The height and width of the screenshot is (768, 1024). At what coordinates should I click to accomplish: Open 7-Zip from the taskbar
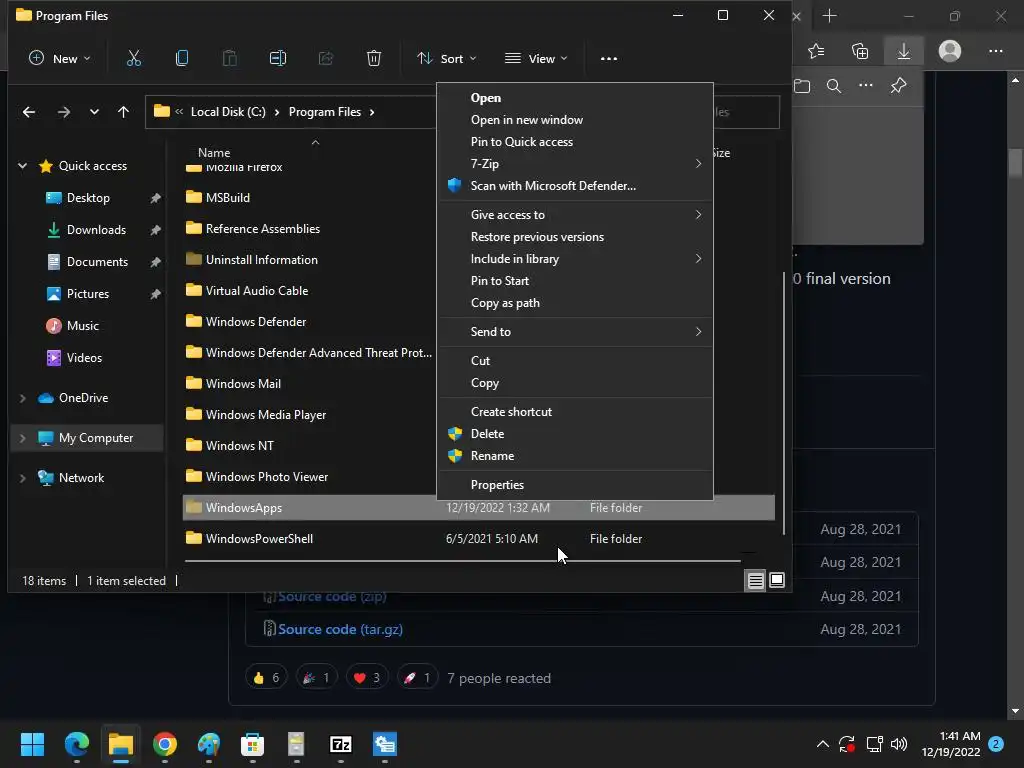[341, 744]
